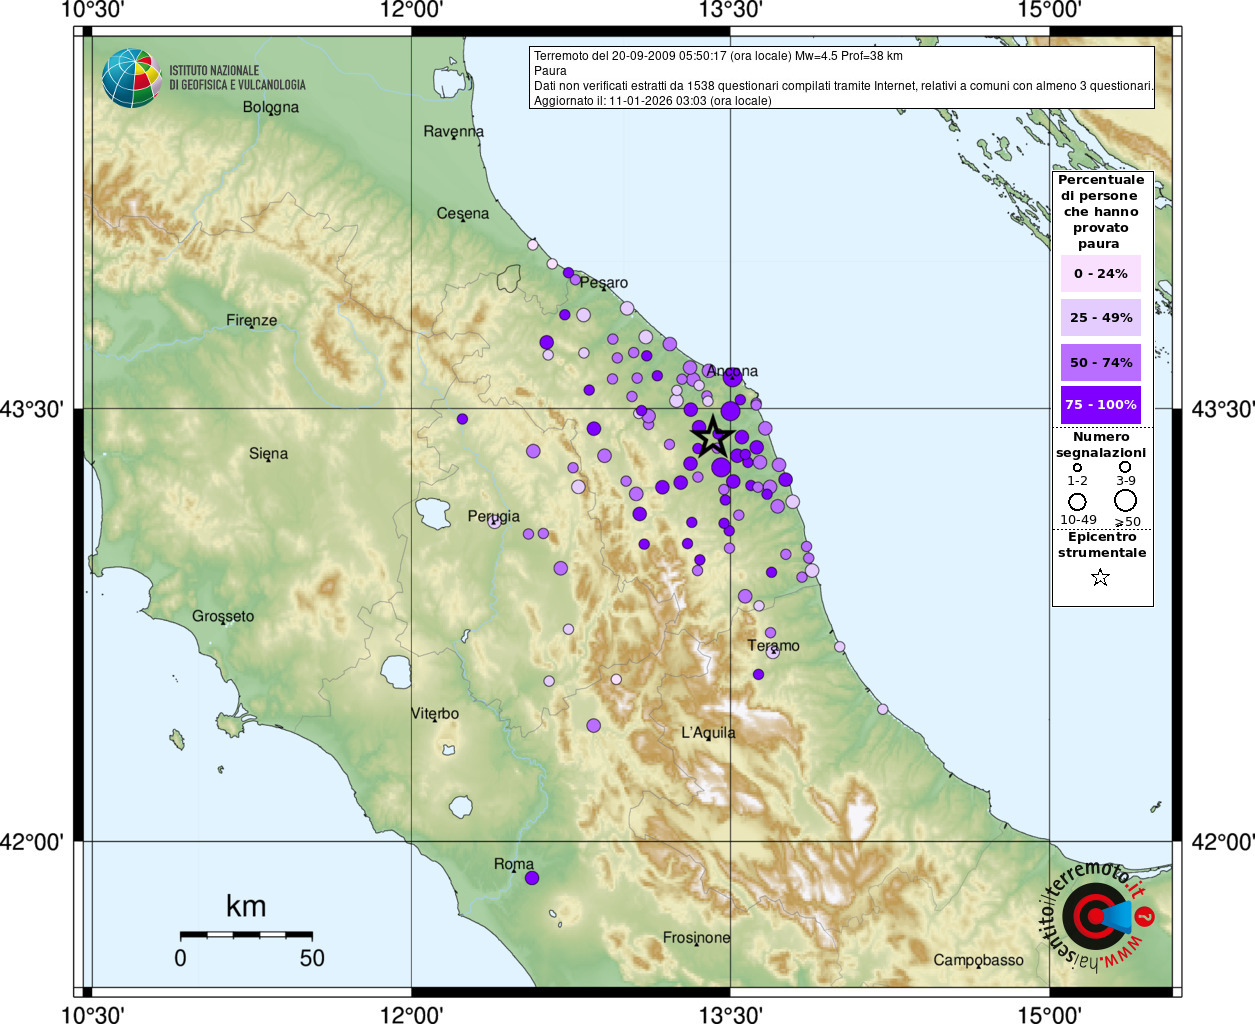1255x1024 pixels.
Task: Click the 0 - 24% legend color swatch
Action: click(1100, 273)
